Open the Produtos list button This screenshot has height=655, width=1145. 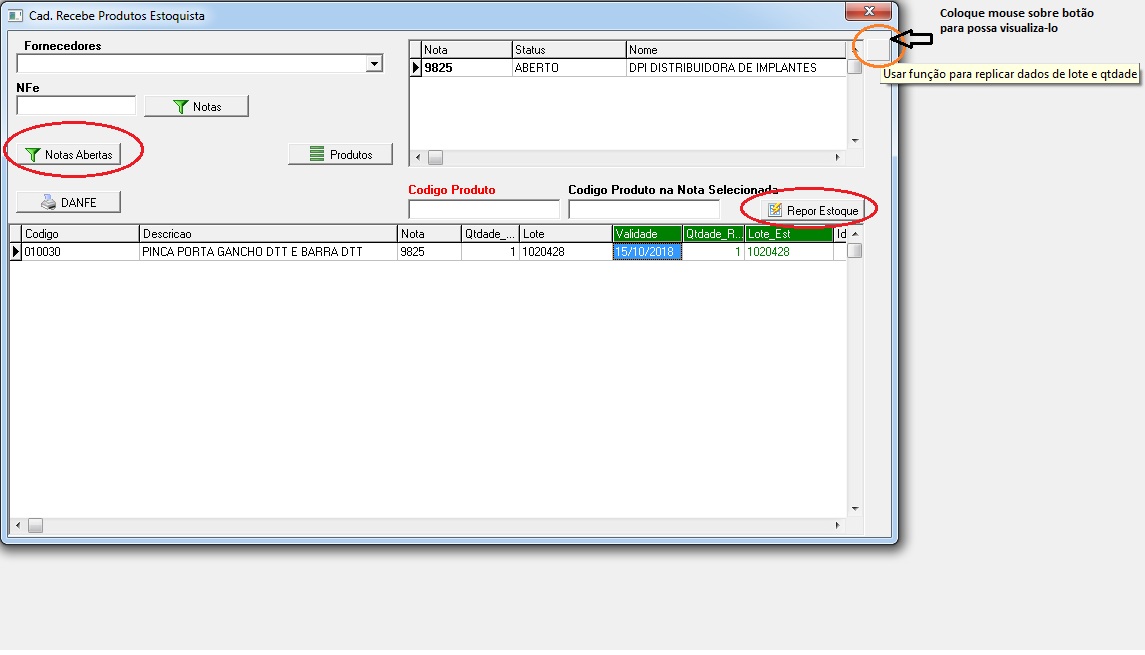point(340,154)
